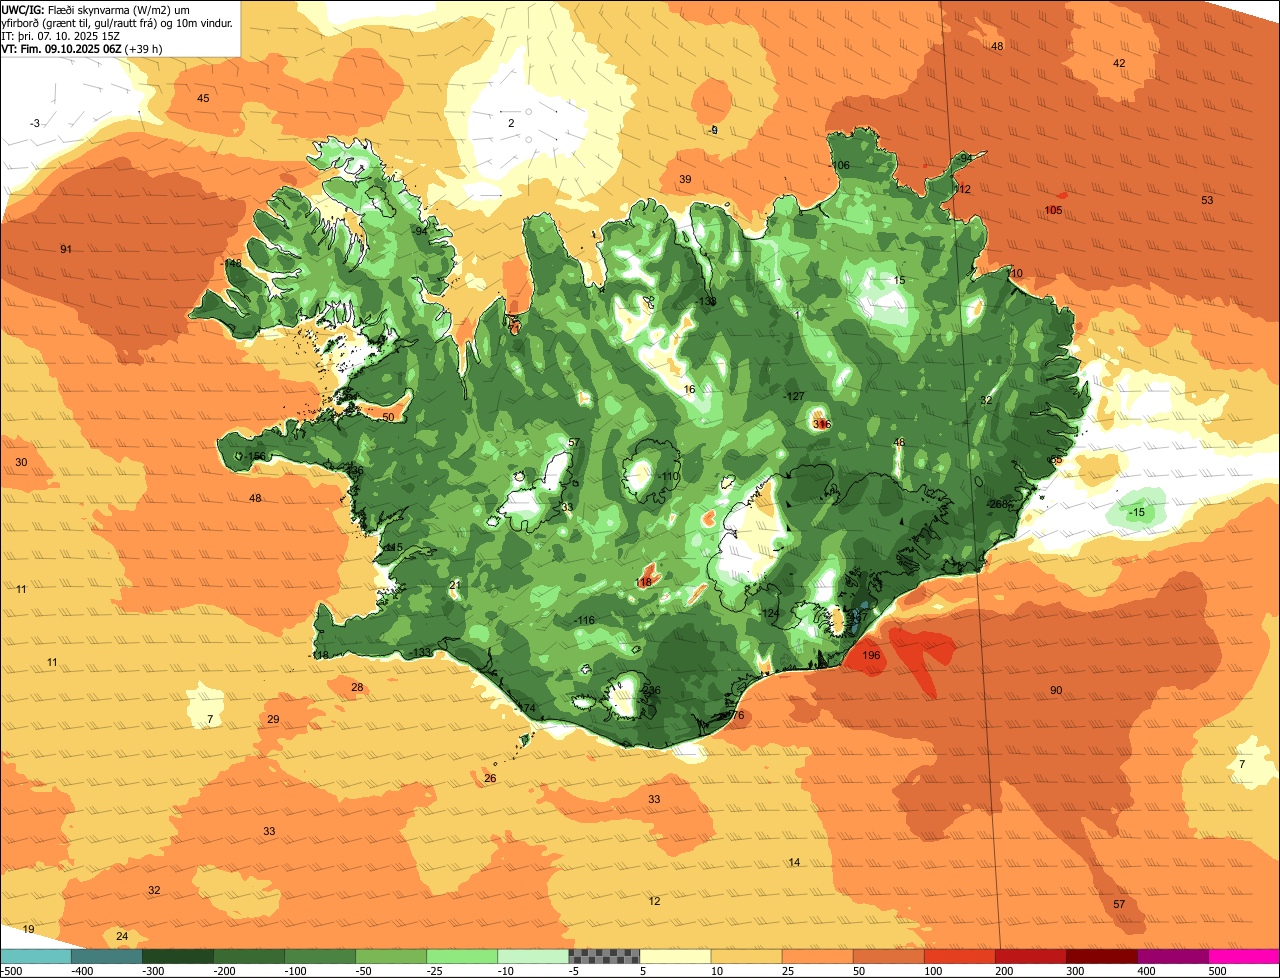The height and width of the screenshot is (978, 1280).
Task: Select the magenta 500 legend swatch
Action: point(1244,956)
